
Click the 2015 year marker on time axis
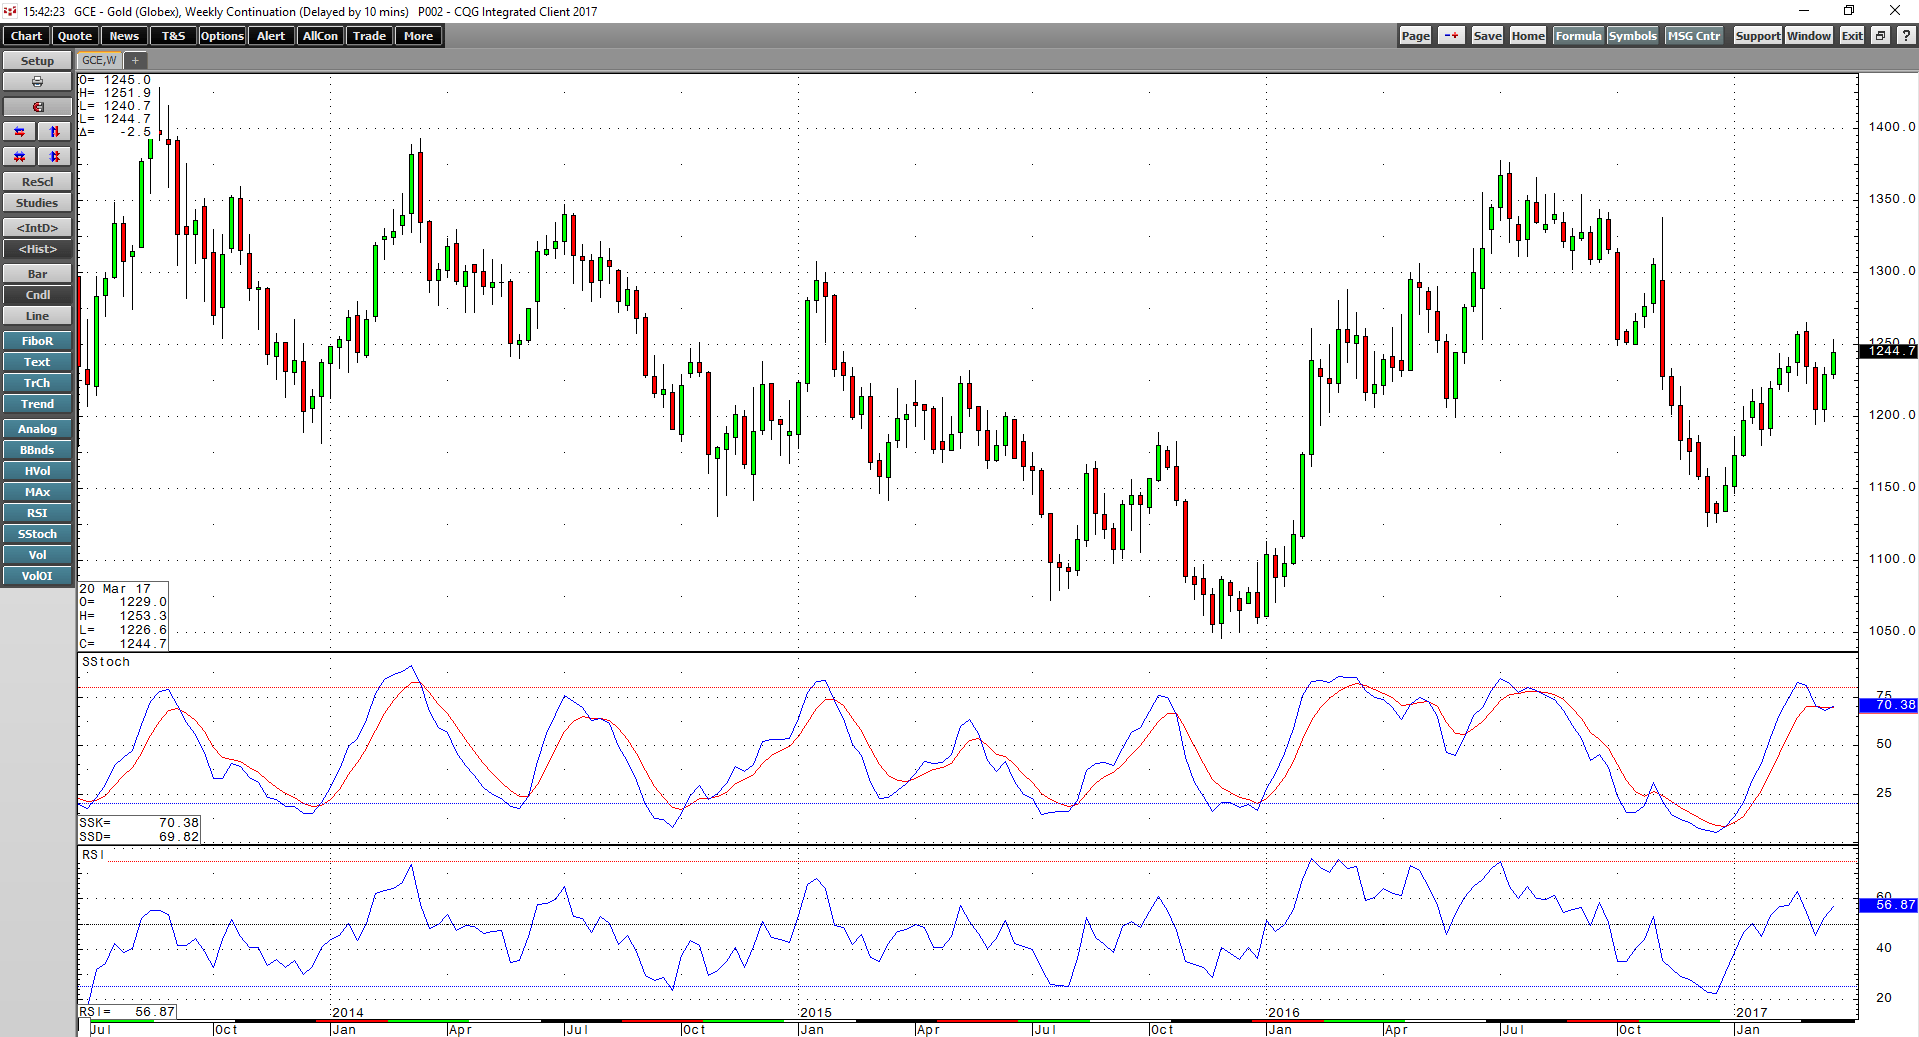pos(816,1013)
